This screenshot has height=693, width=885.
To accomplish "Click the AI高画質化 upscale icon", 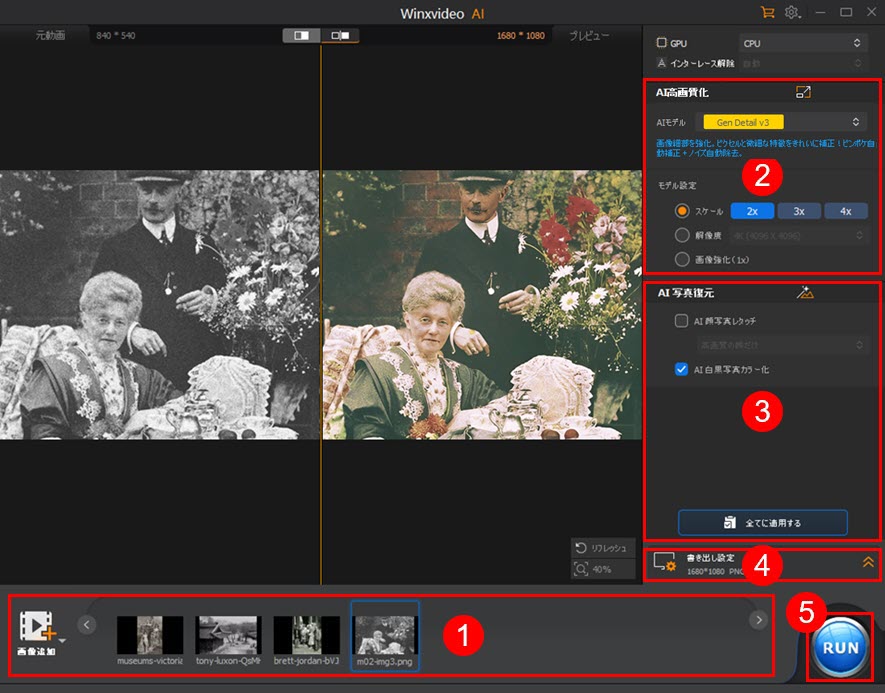I will pos(803,92).
